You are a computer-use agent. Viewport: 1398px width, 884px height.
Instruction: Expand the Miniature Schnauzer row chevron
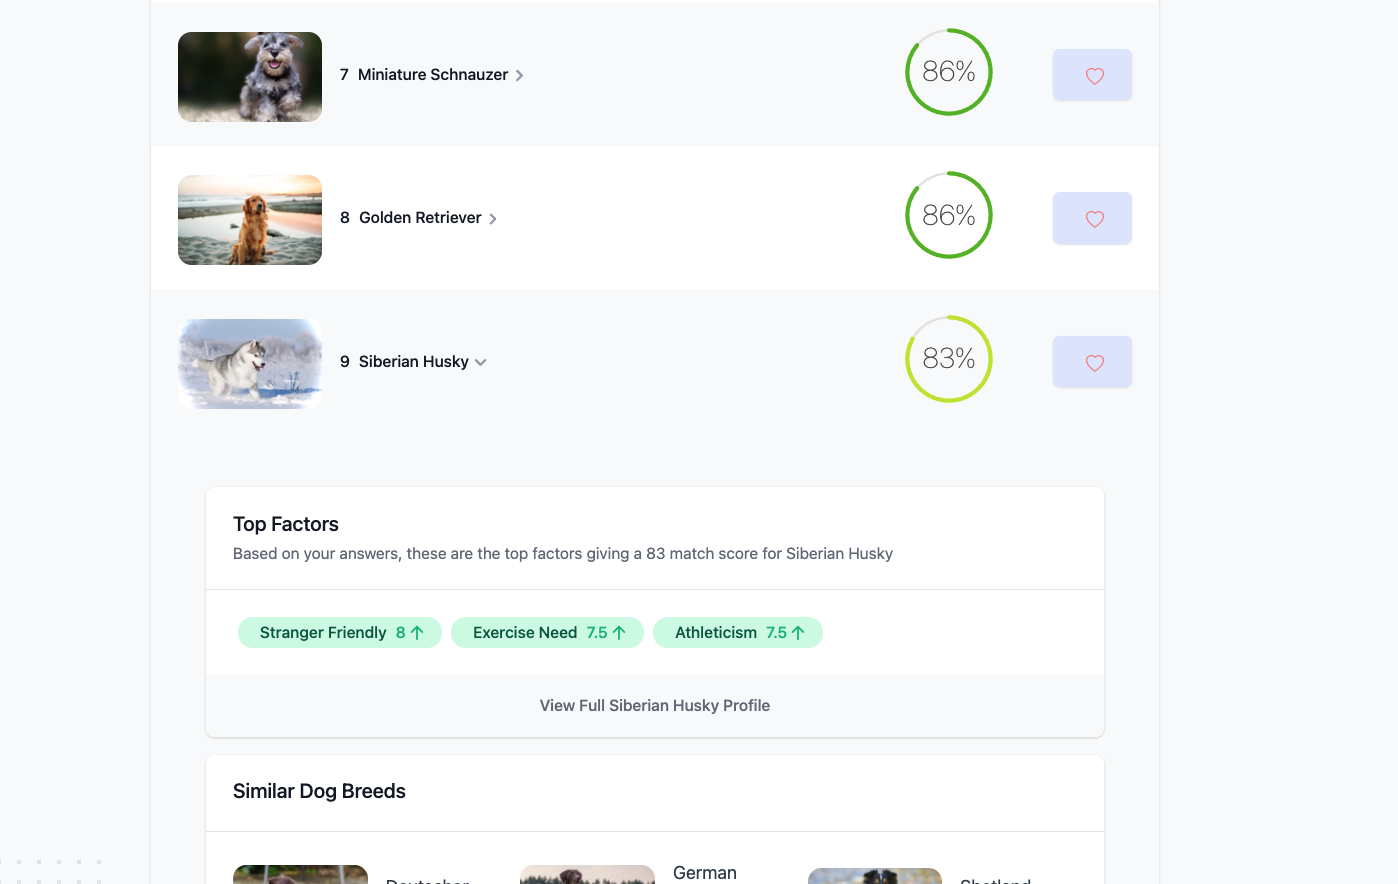click(519, 76)
